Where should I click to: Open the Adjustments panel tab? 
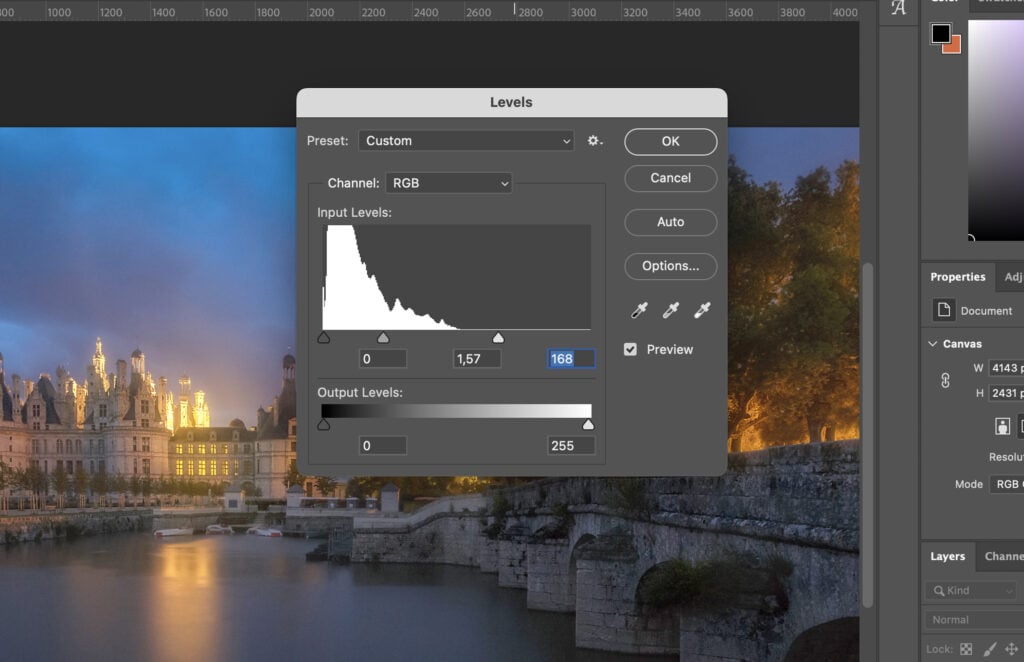point(1012,277)
